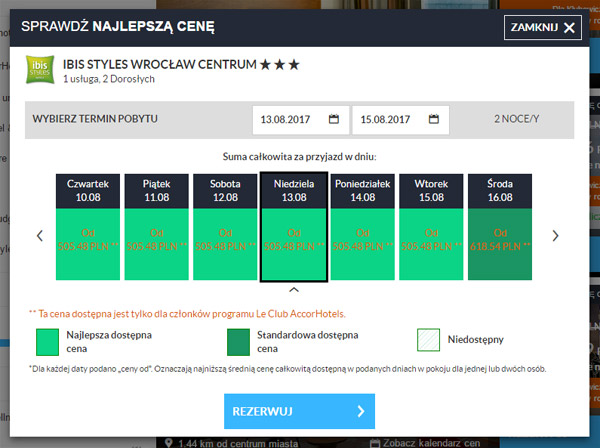Screen dimensions: 600x448
Task: Click the Niedostępny hatched legend swatch
Action: [x=429, y=340]
